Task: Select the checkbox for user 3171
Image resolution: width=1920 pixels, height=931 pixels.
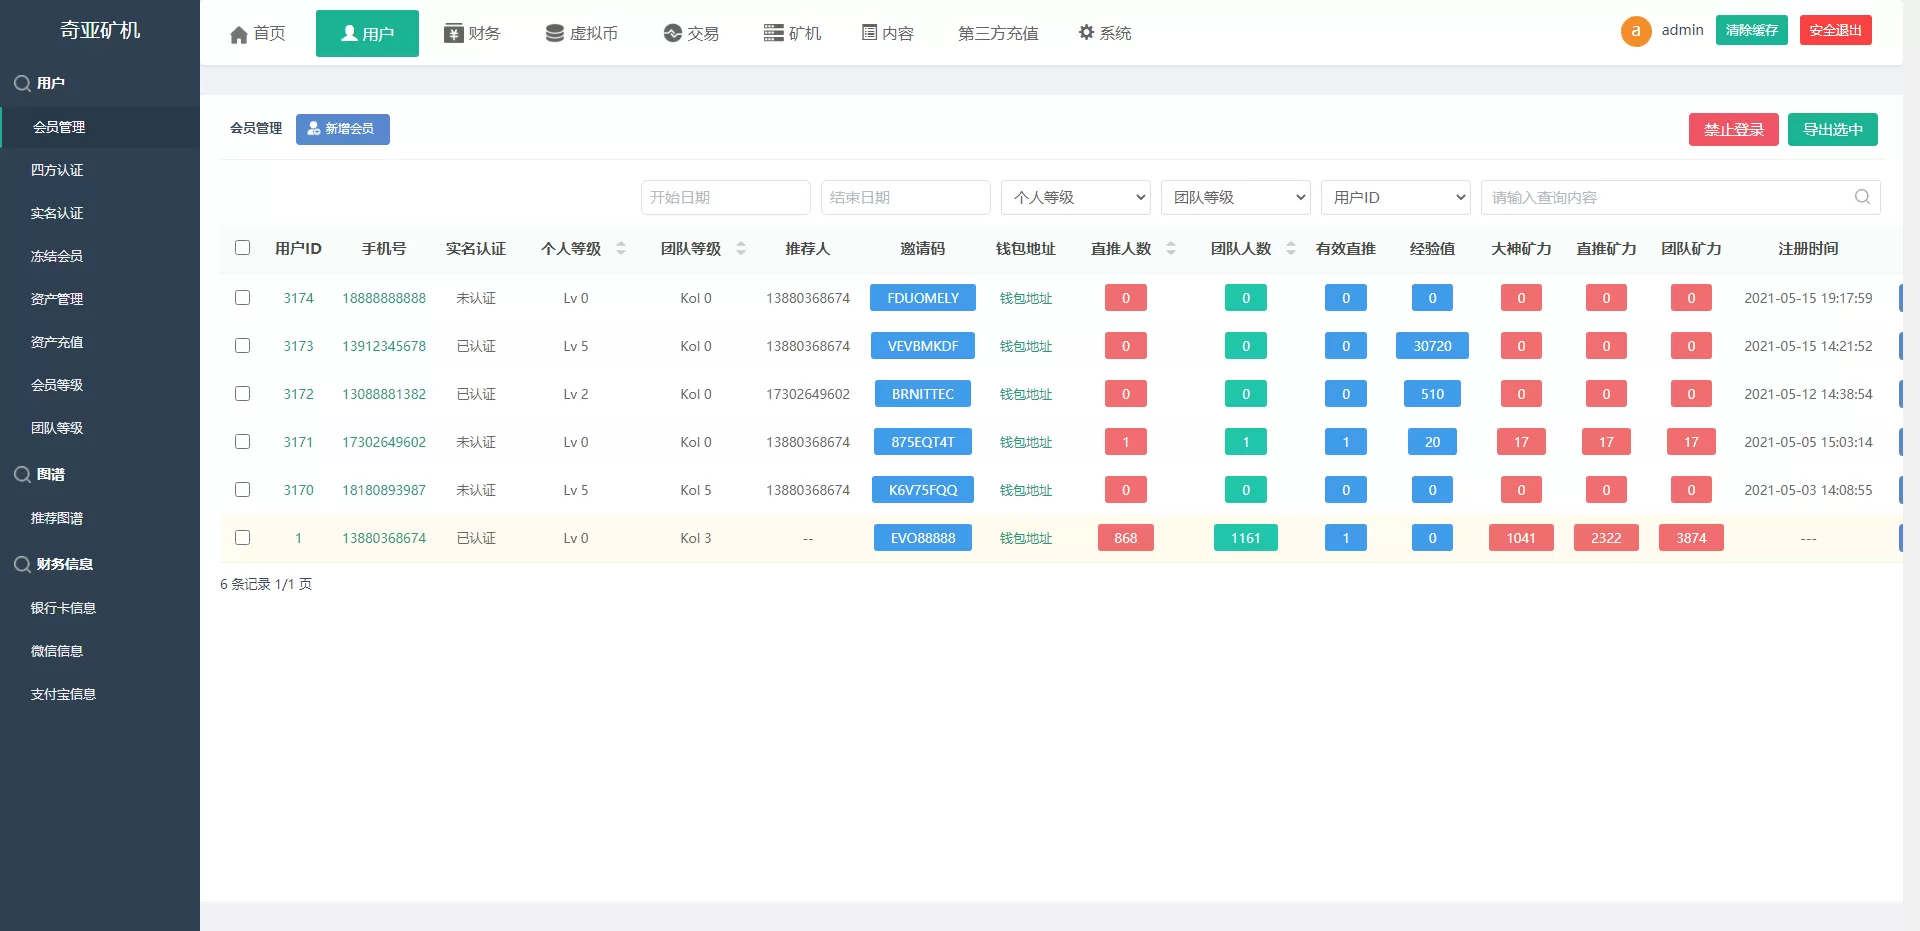Action: [x=243, y=442]
